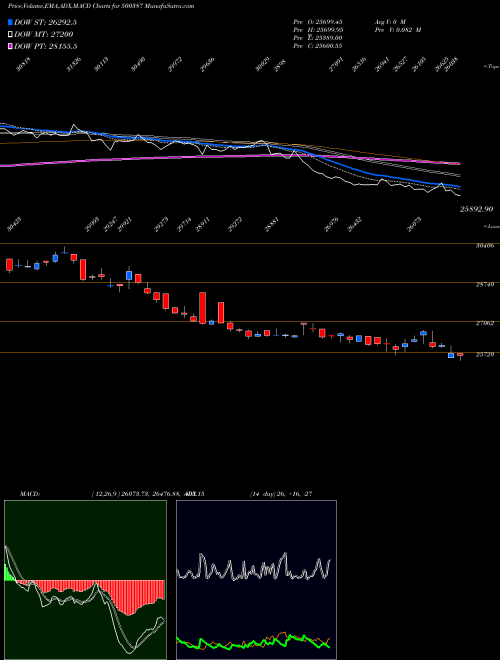Image resolution: width=500 pixels, height=660 pixels.
Task: Click the MACD (12,26,9) parameter values
Action: pos(147,494)
